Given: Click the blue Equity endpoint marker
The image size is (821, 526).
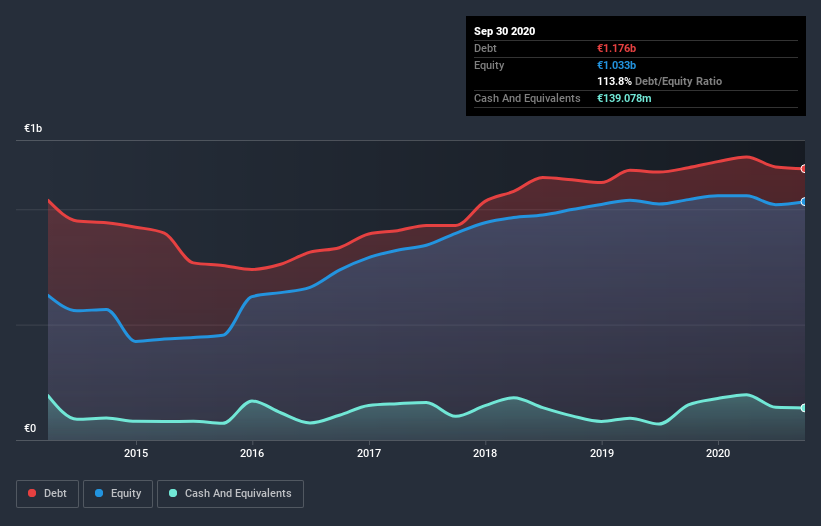Looking at the screenshot, I should [x=804, y=202].
